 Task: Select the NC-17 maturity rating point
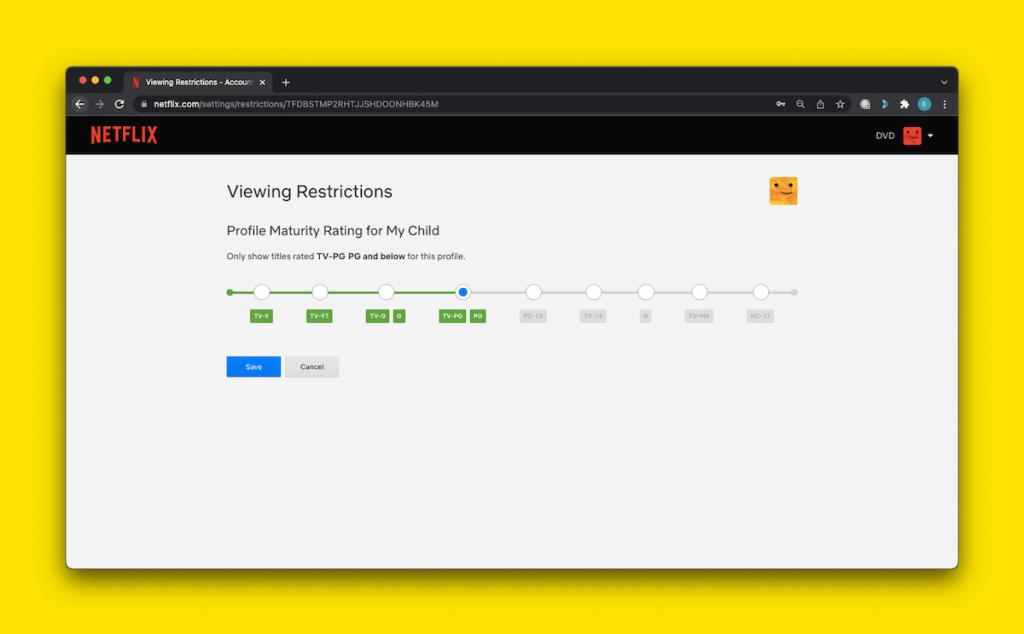coord(761,292)
